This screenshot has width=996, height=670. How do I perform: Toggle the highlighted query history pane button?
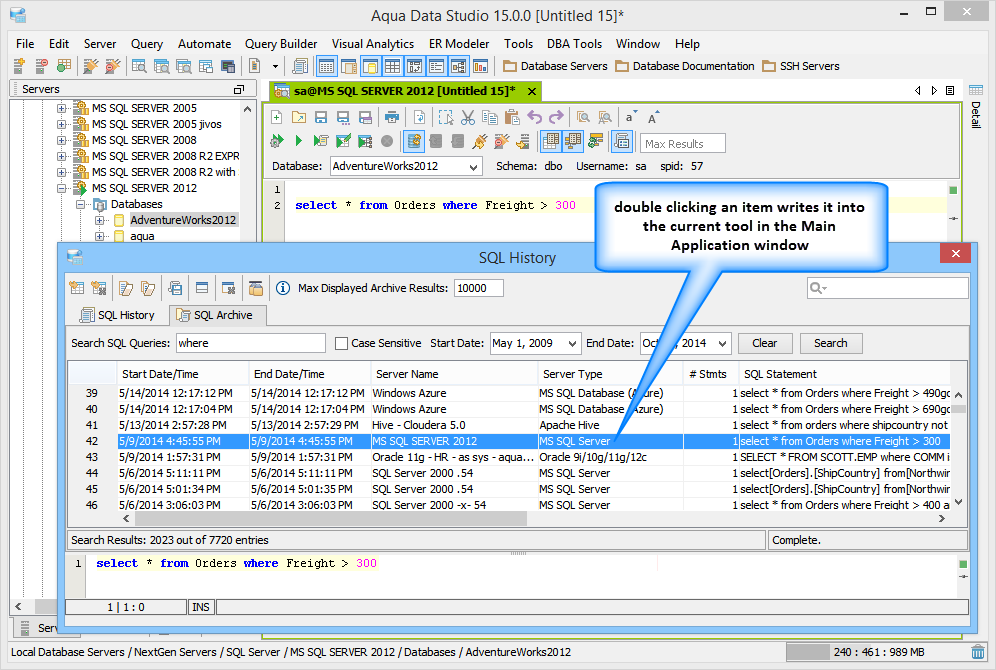pos(622,141)
